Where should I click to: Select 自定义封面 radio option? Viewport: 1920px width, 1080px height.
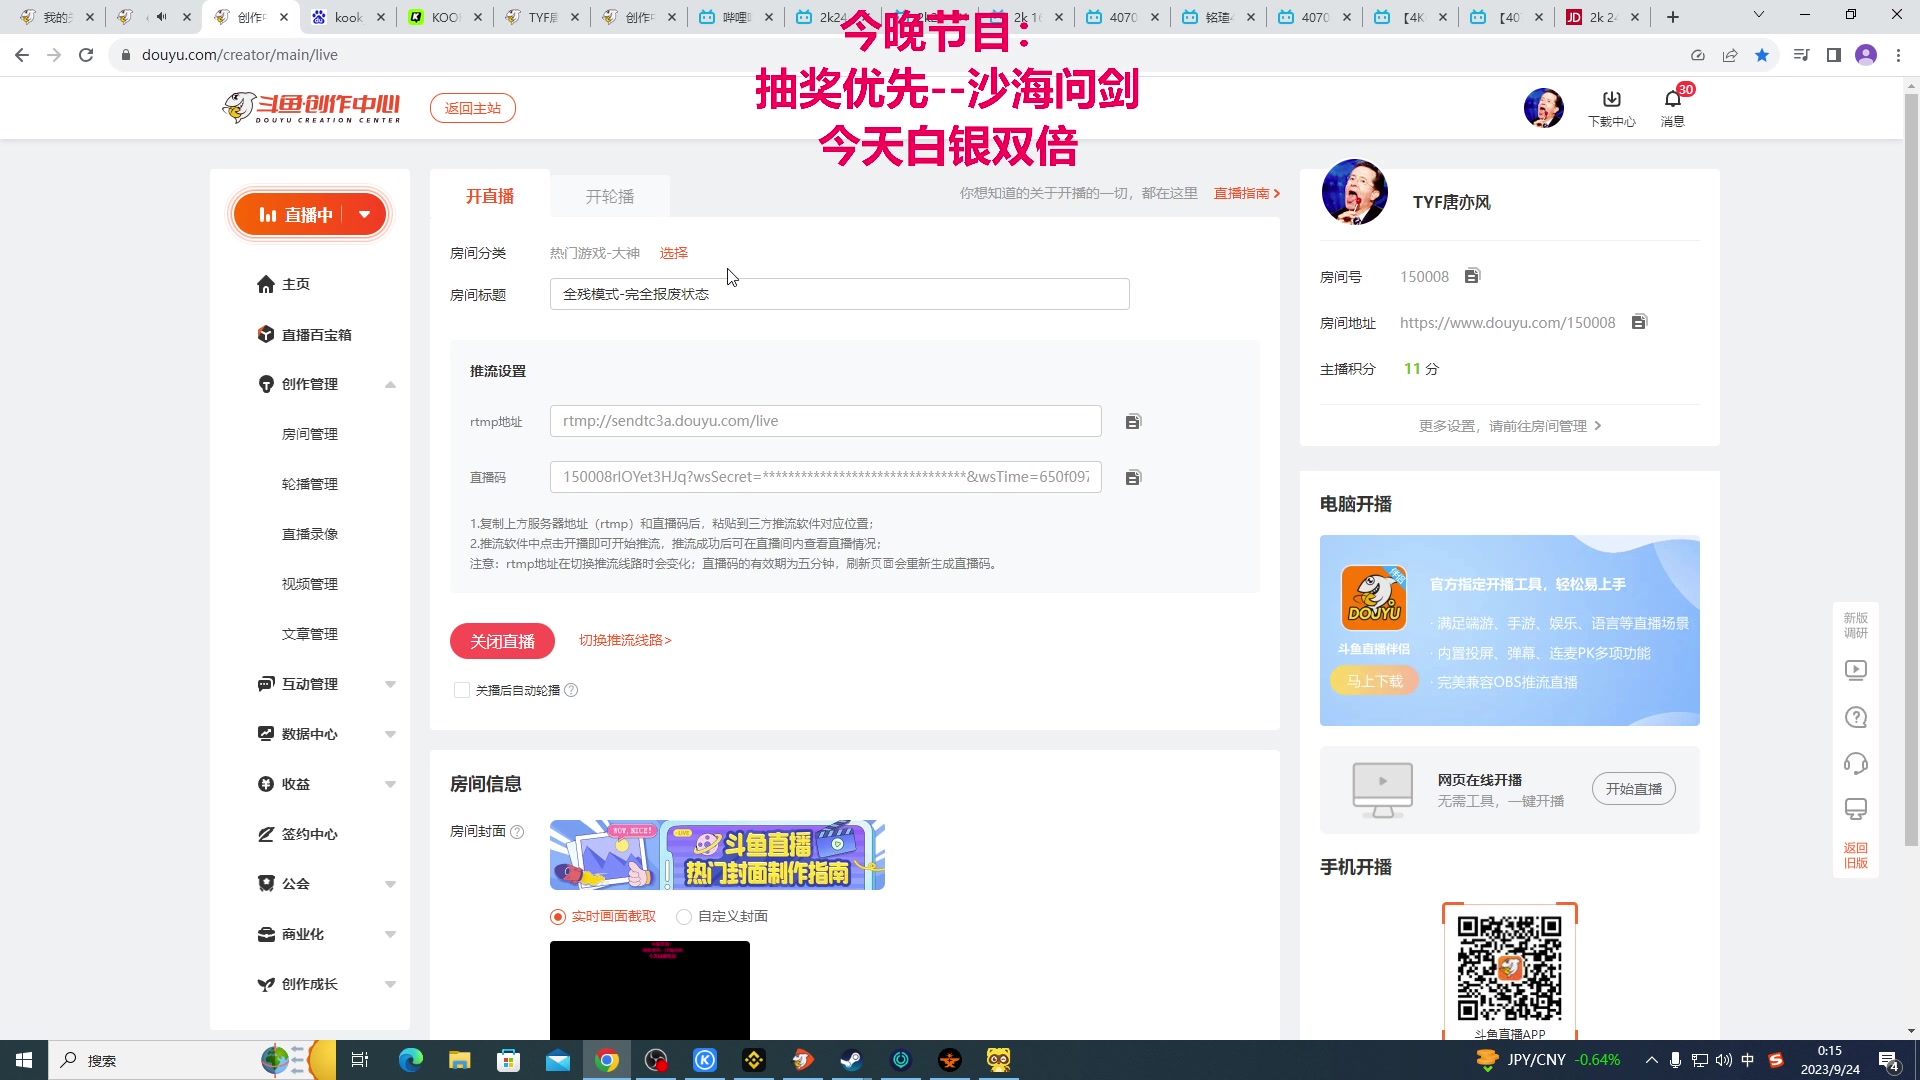[684, 916]
